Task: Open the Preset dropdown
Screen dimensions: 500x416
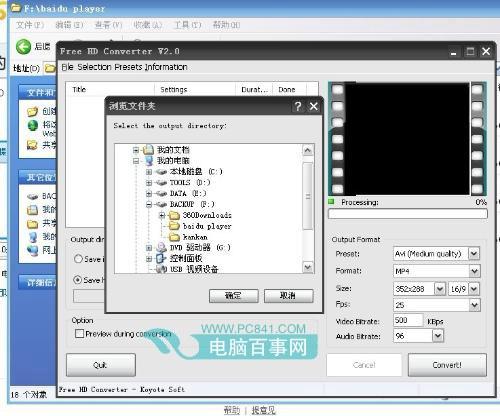Action: click(x=474, y=254)
